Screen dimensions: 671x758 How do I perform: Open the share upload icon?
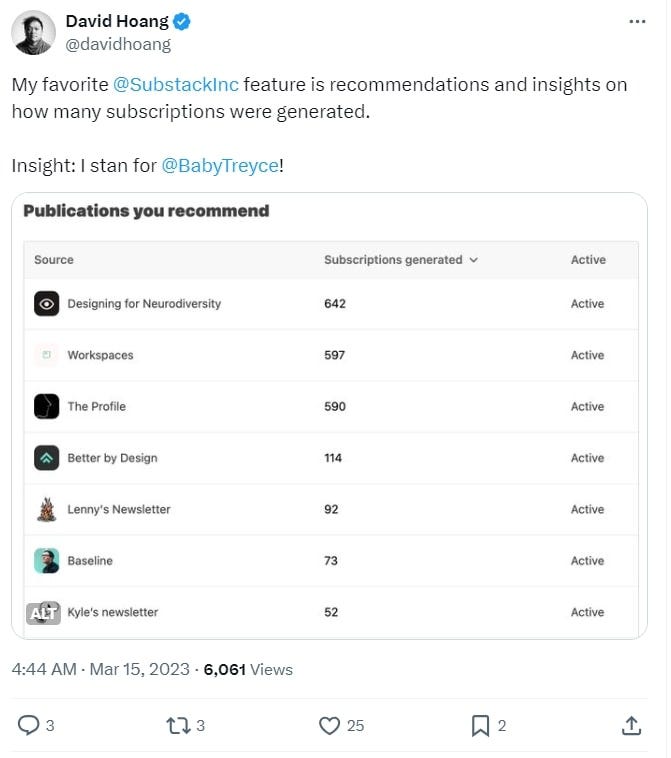(631, 726)
